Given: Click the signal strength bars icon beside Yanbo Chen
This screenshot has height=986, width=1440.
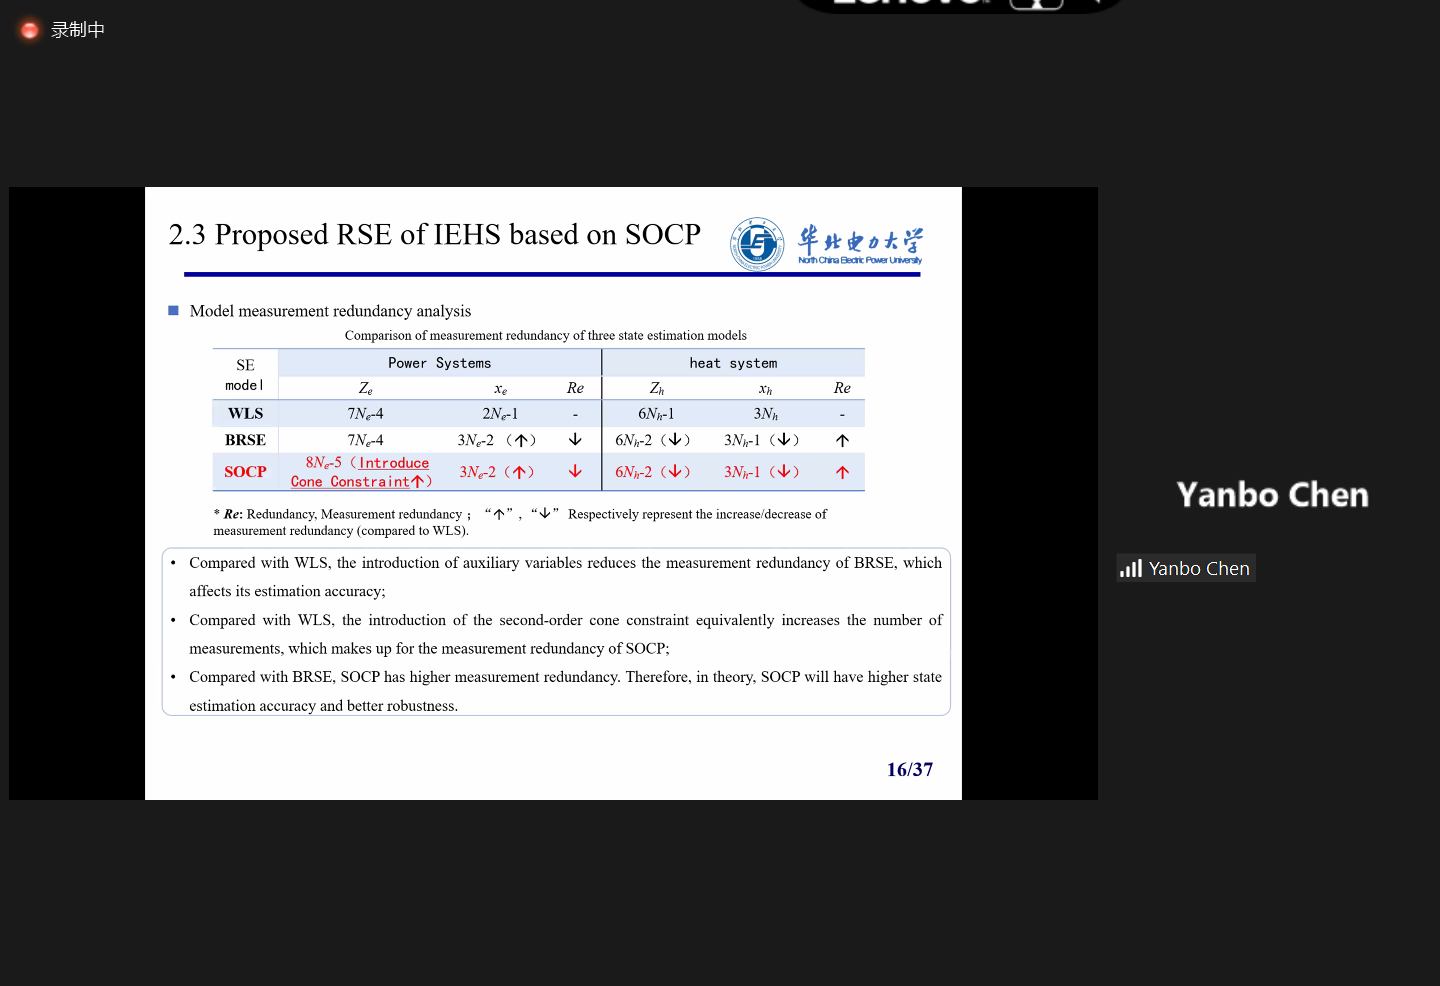Looking at the screenshot, I should coord(1131,568).
